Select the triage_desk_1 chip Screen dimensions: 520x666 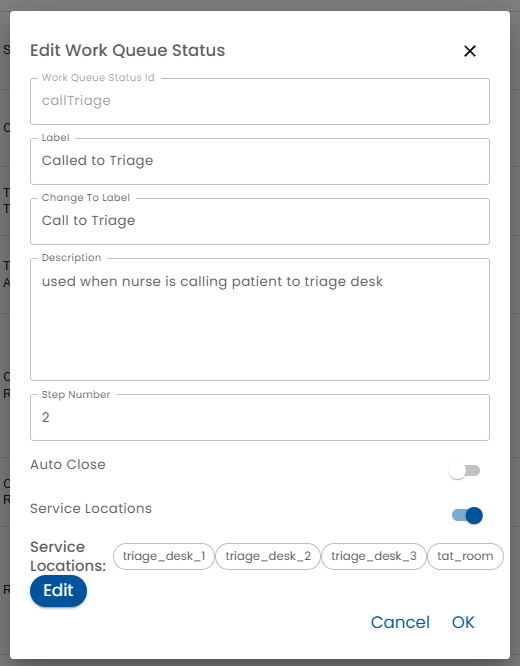[164, 556]
